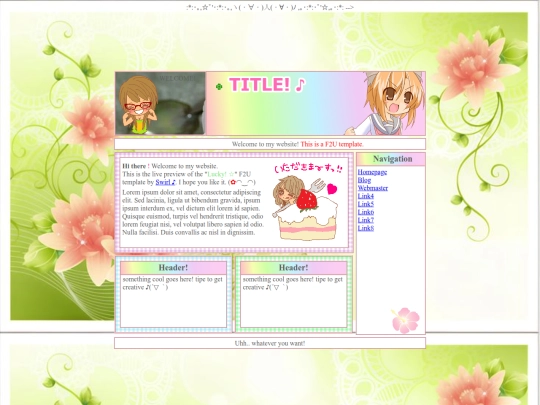Viewport: 540px width, 405px height.
Task: Click the green 'Lucky! ☆' template name
Action: coord(221,174)
